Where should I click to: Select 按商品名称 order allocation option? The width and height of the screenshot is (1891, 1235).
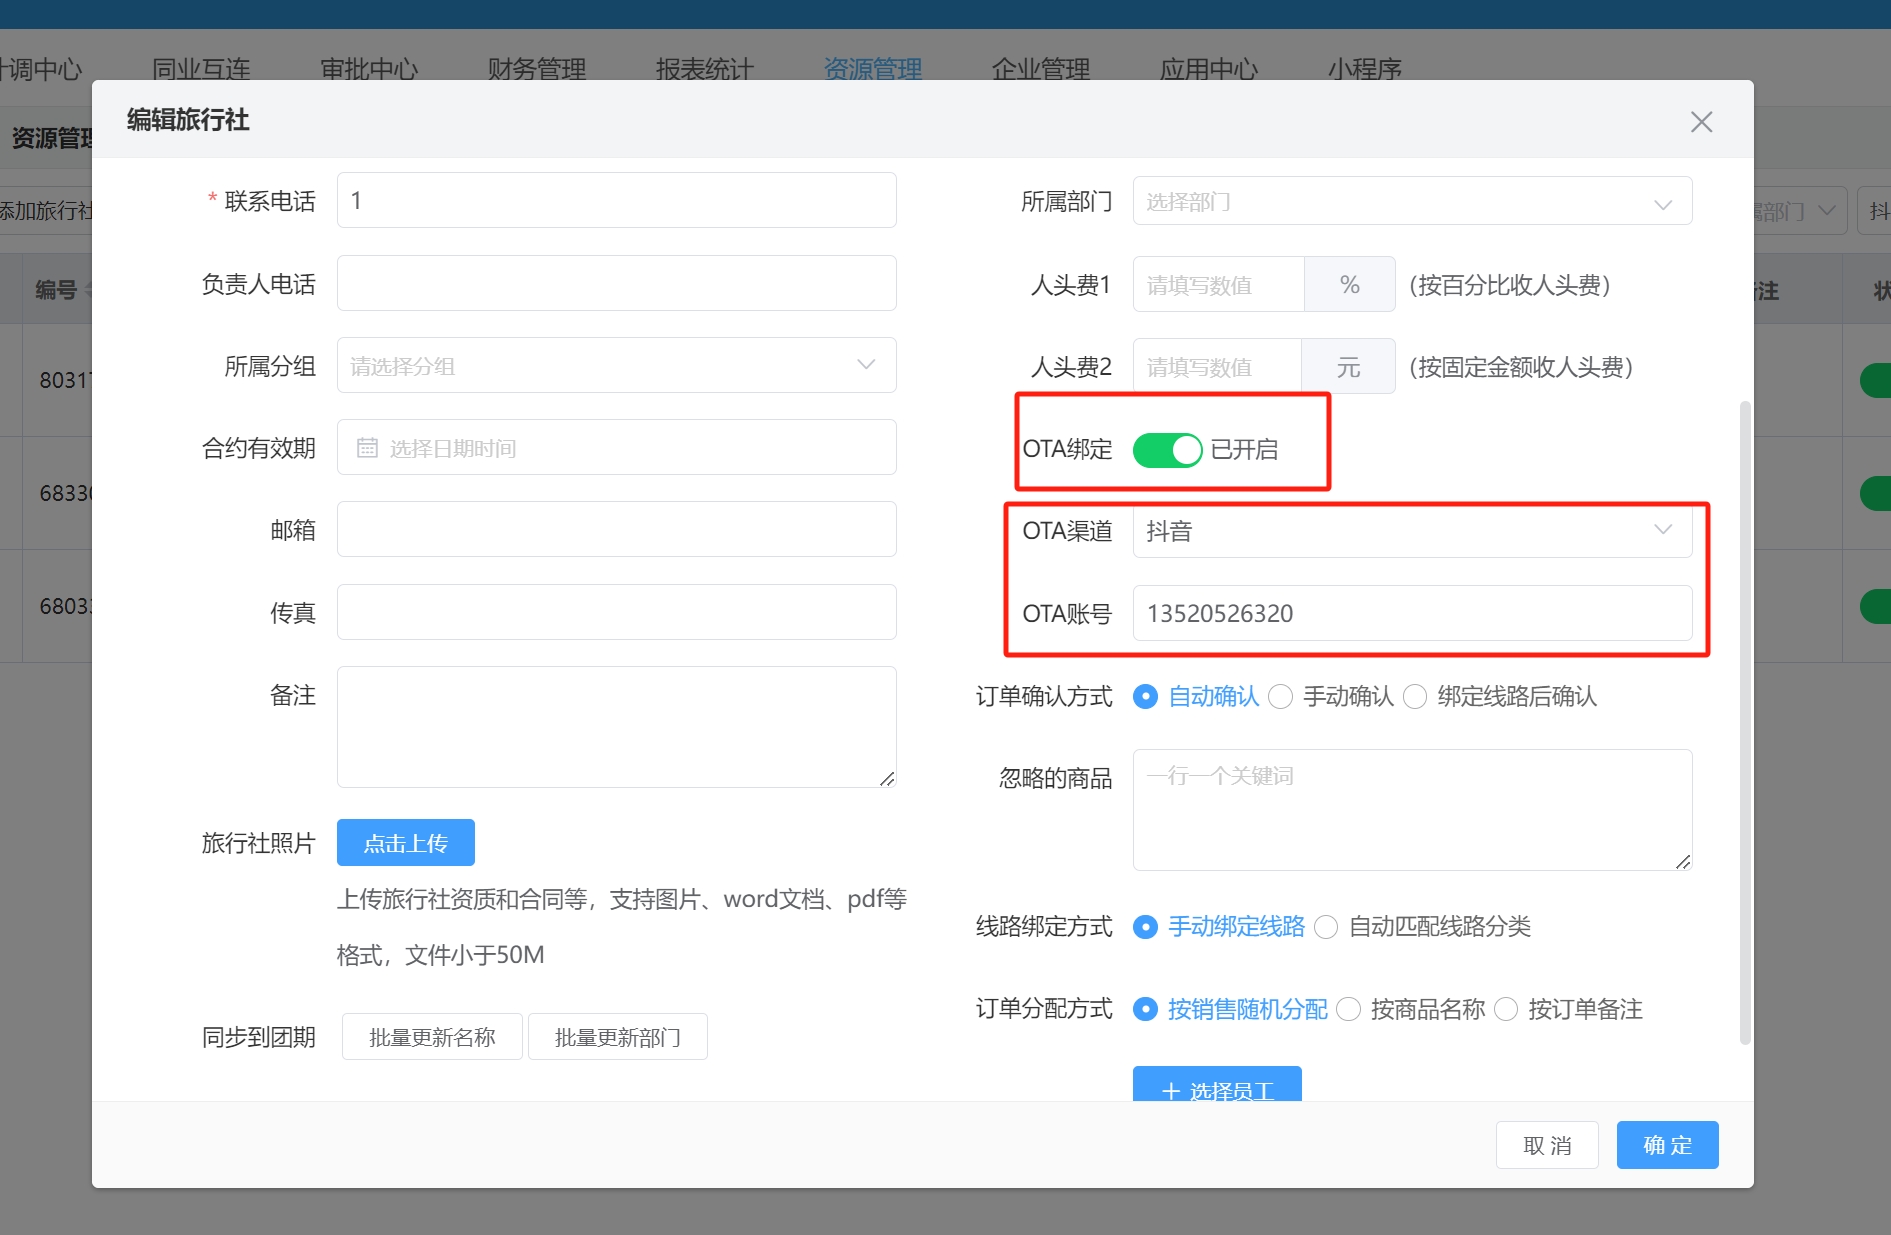[x=1348, y=1010]
